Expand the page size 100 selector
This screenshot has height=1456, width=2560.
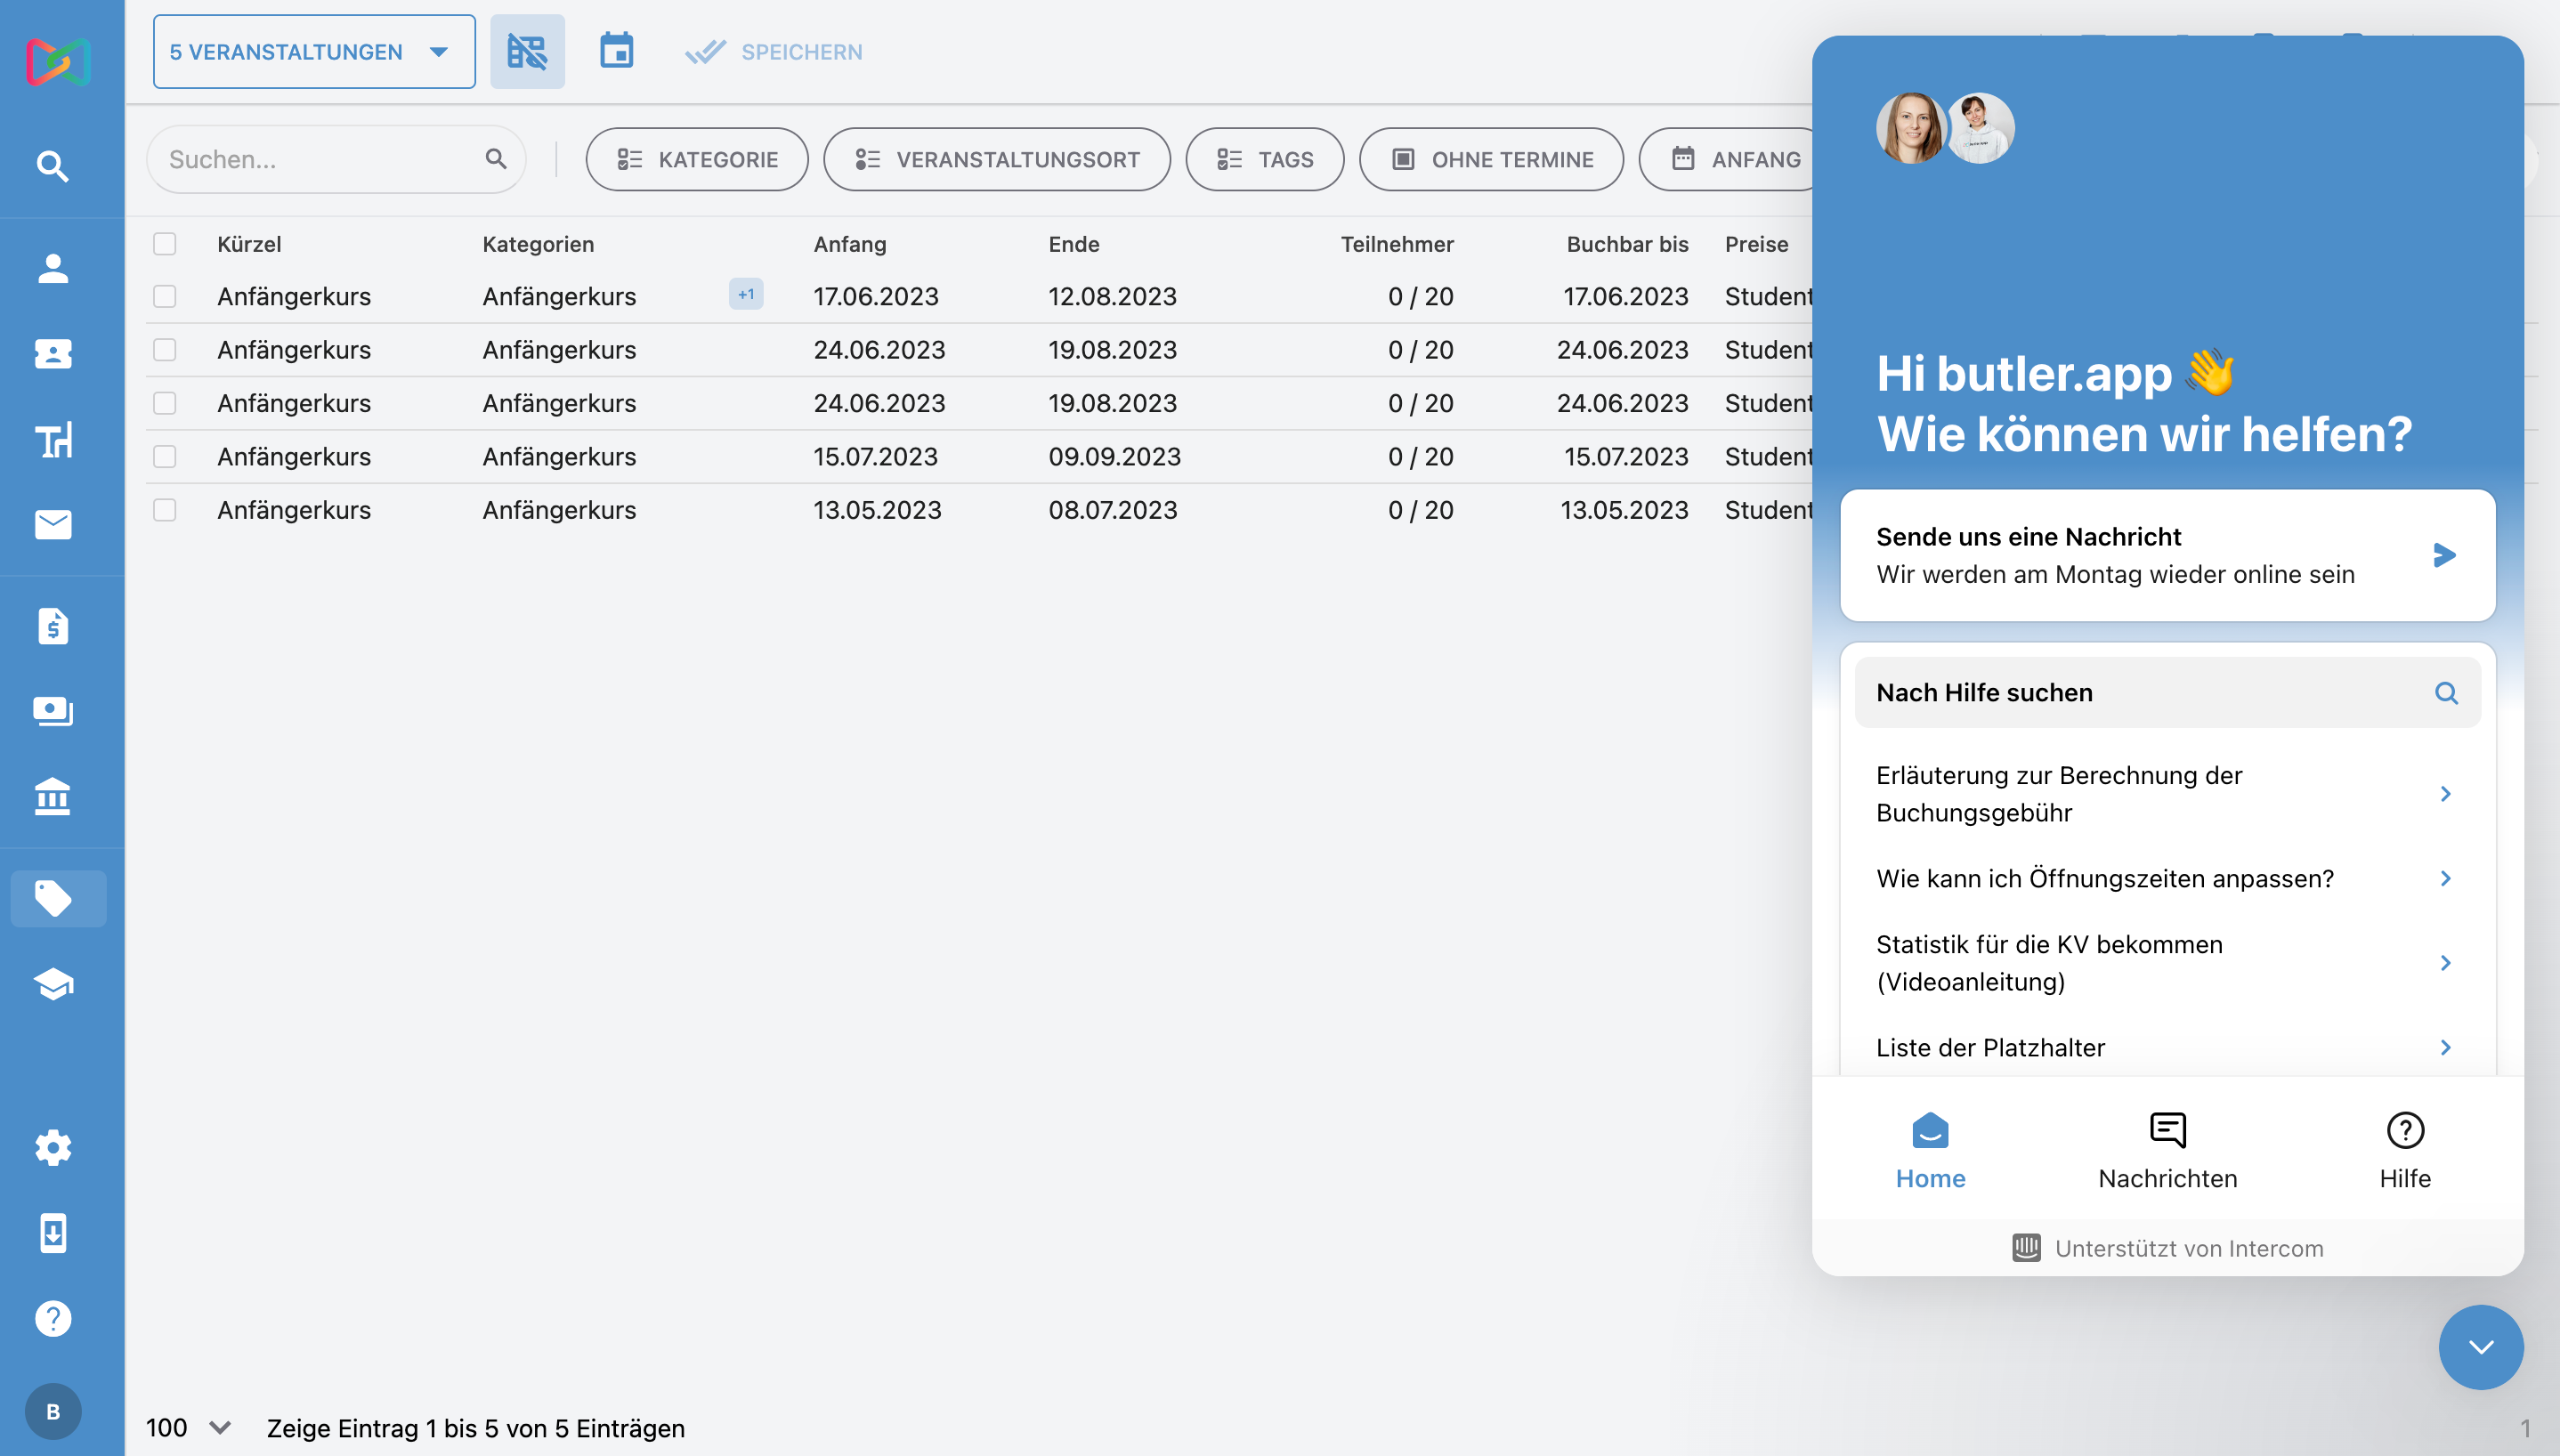[190, 1427]
